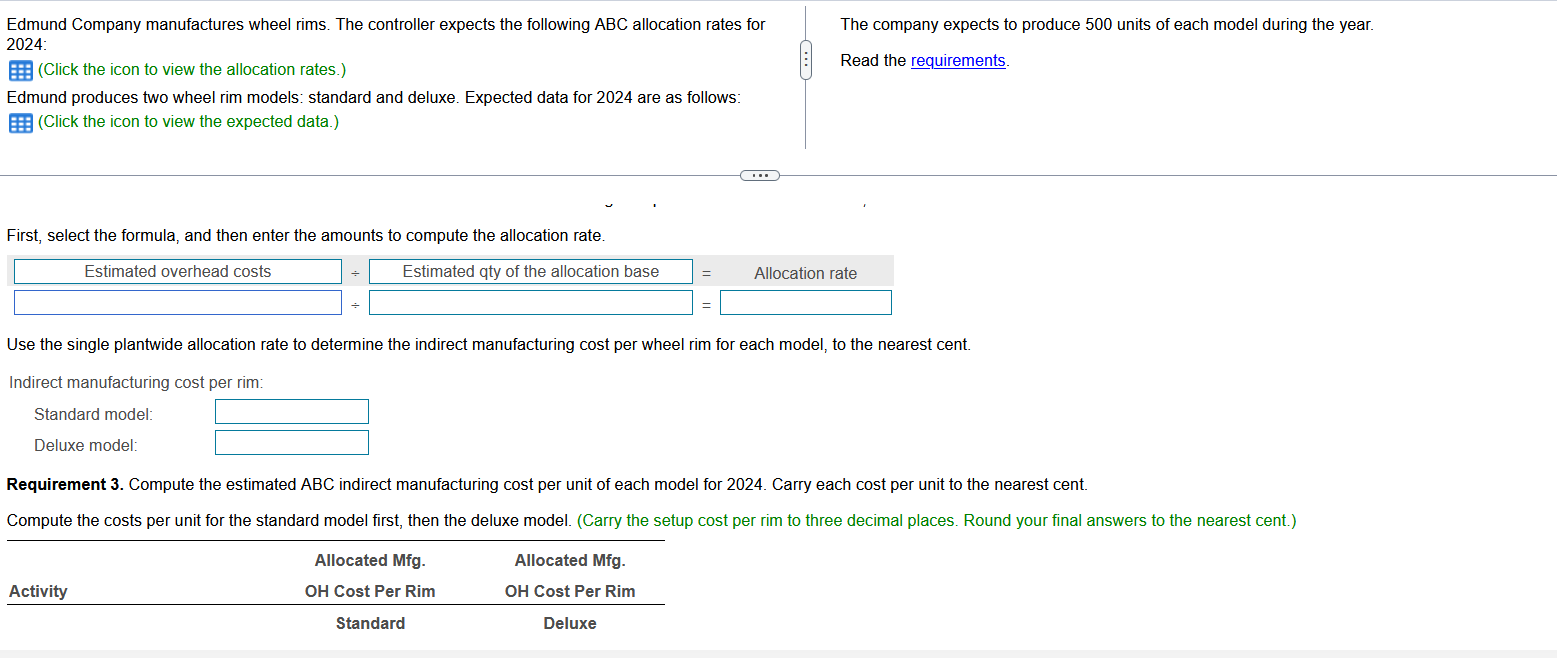The height and width of the screenshot is (658, 1557).
Task: Select the Allocation rate result field
Action: coord(805,302)
